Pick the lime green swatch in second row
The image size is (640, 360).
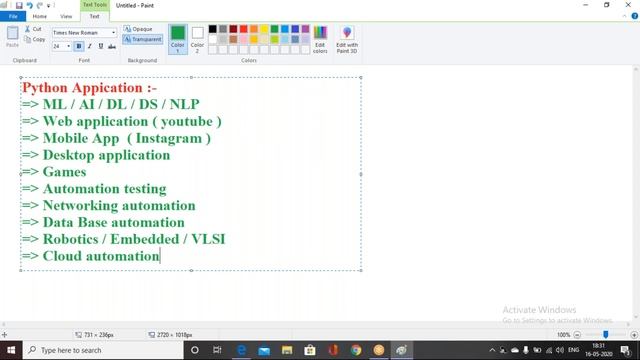[x=275, y=40]
